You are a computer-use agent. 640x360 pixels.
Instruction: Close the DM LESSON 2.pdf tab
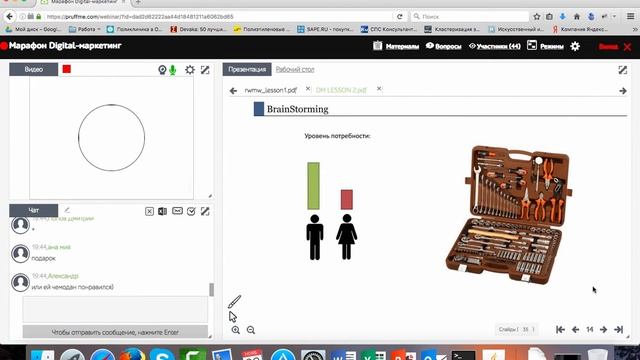(379, 89)
